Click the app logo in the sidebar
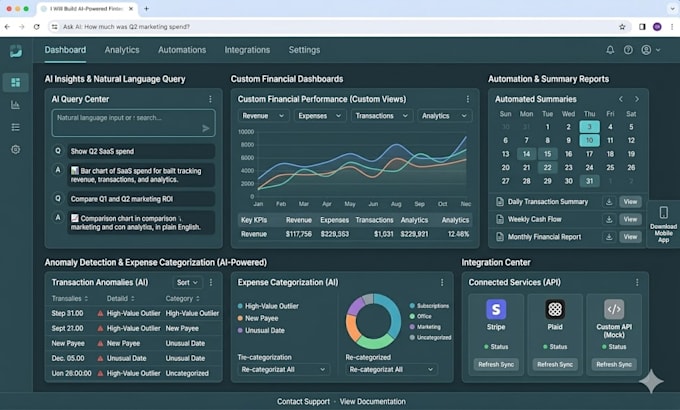Image resolution: width=680 pixels, height=410 pixels. [16, 51]
